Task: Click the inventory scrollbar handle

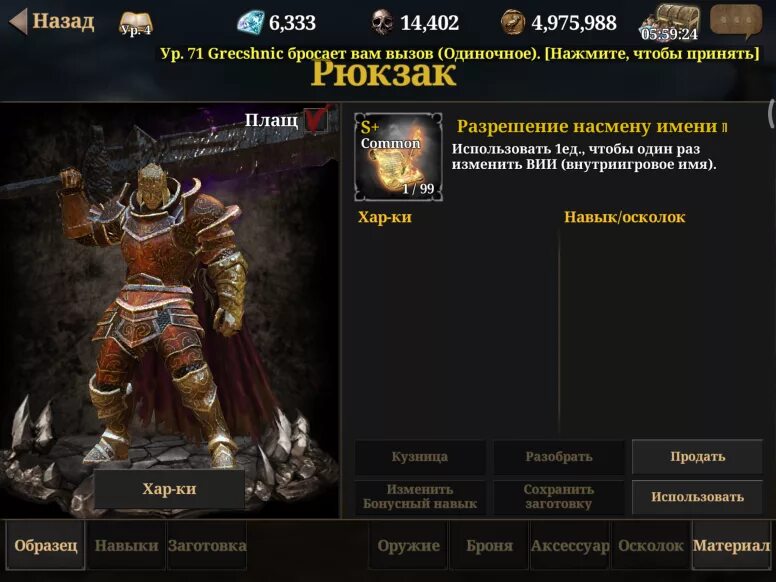Action: click(x=771, y=114)
